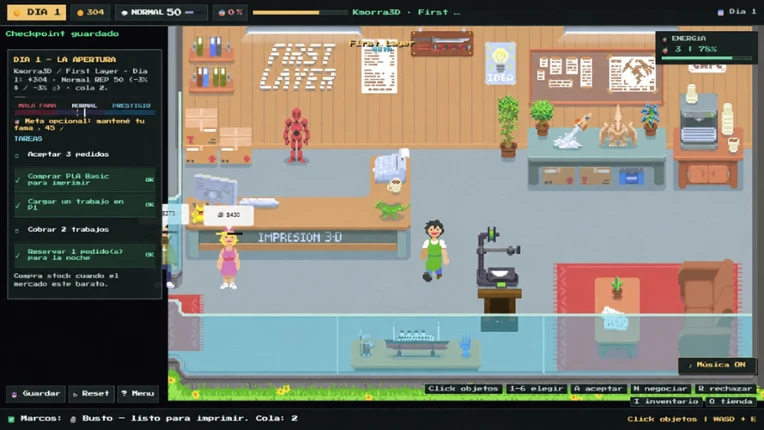Select the IDEA lightbulb poster

(x=500, y=63)
